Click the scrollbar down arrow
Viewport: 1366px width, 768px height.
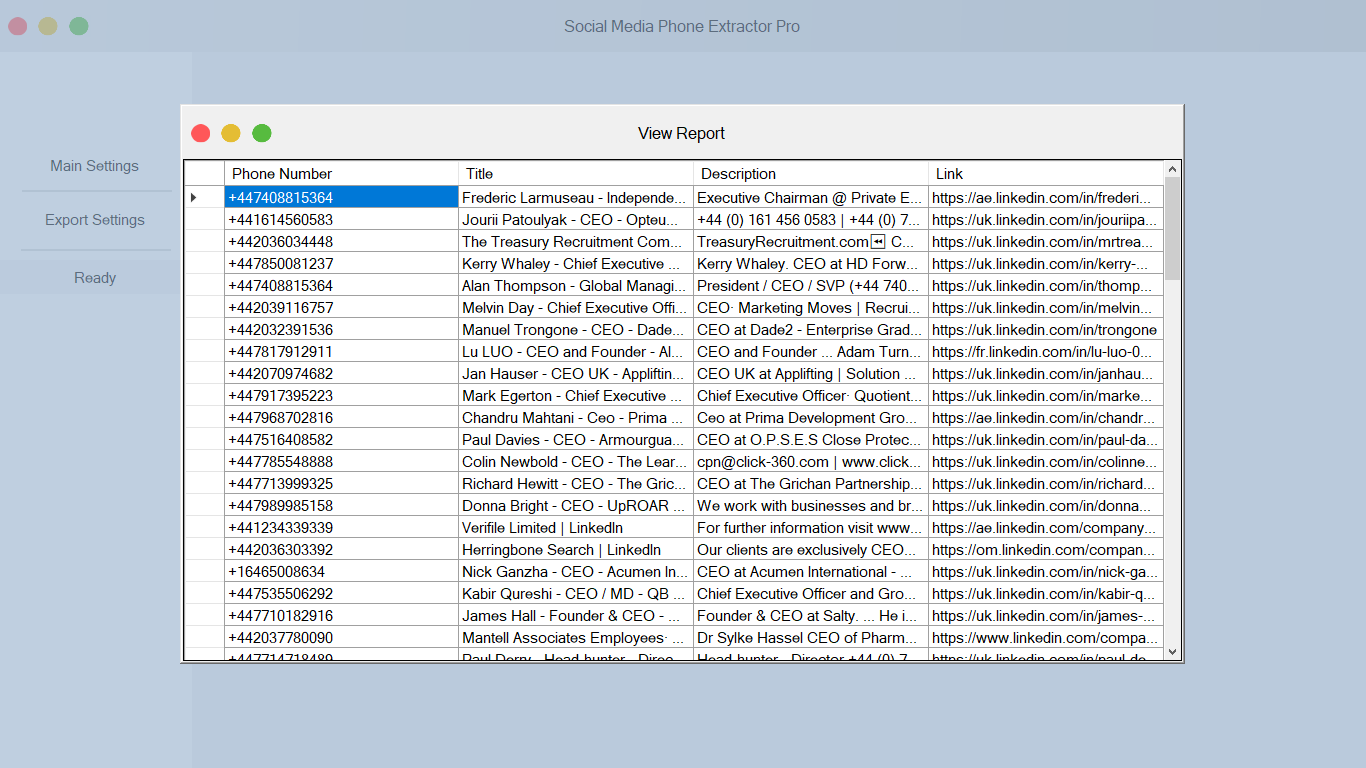pyautogui.click(x=1173, y=651)
